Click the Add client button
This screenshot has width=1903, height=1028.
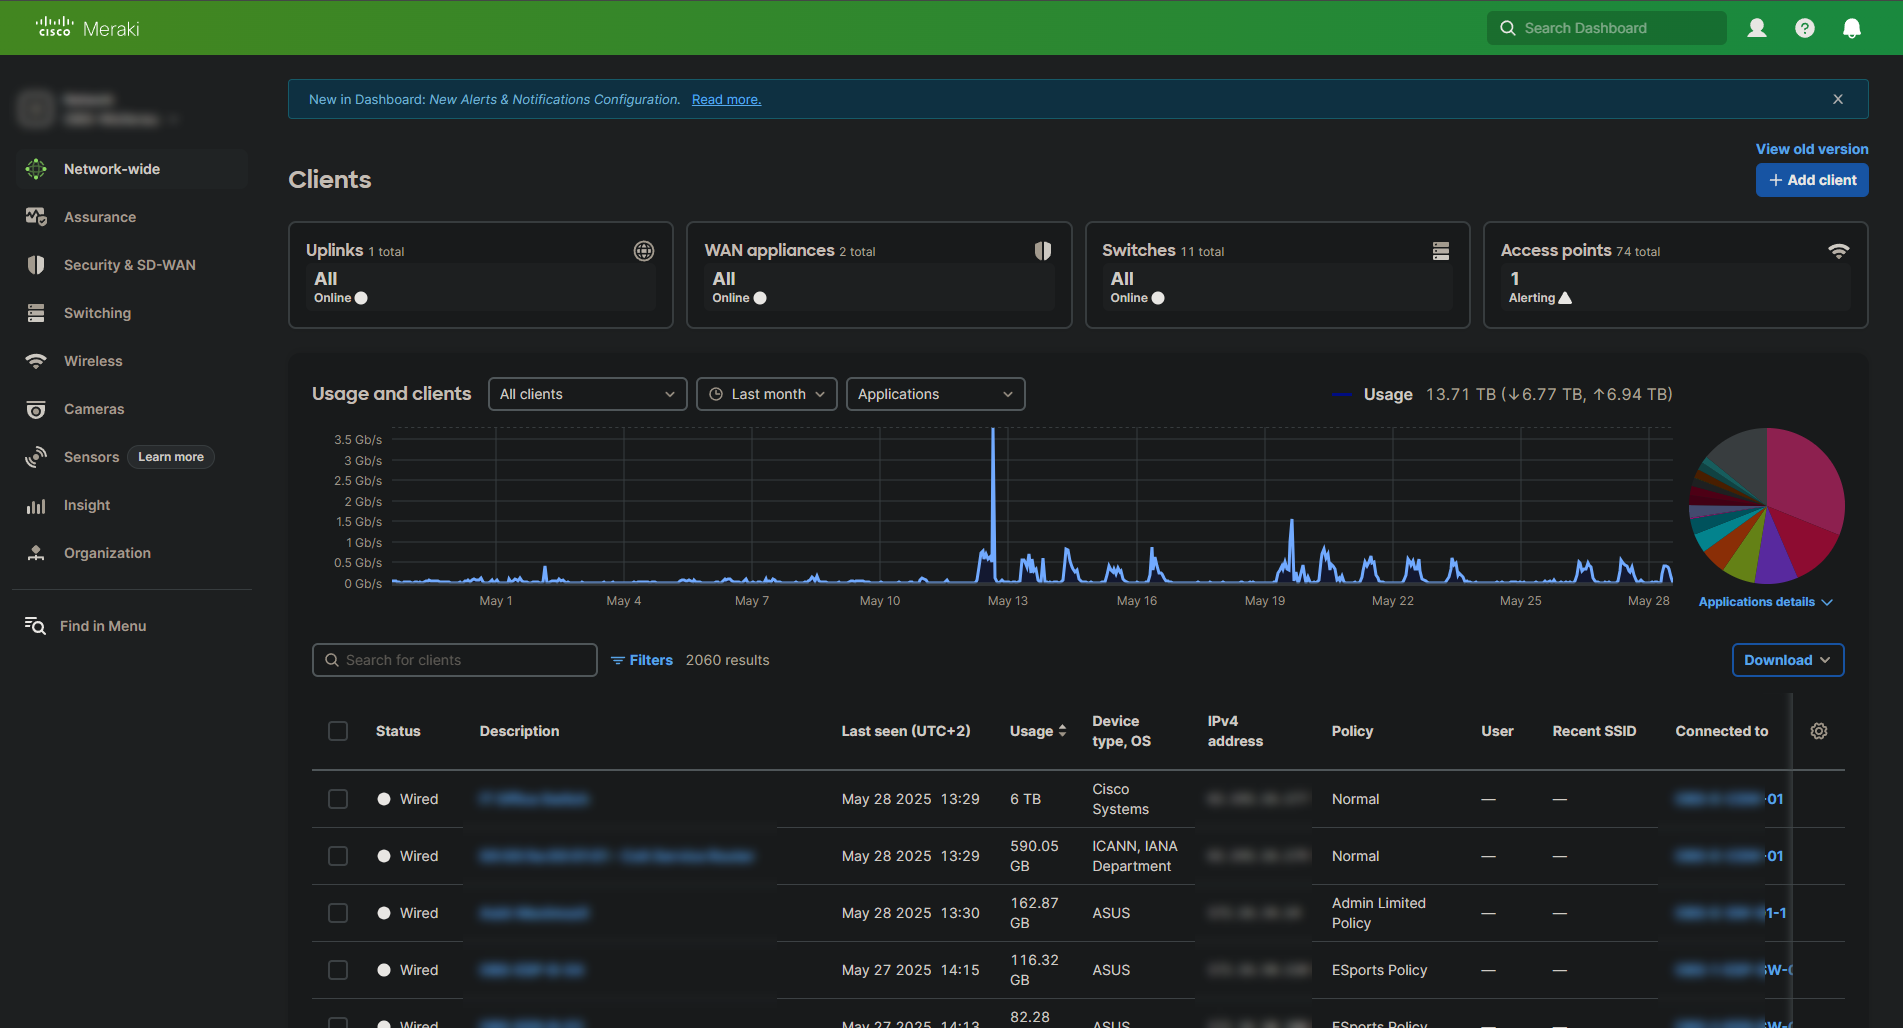point(1811,180)
